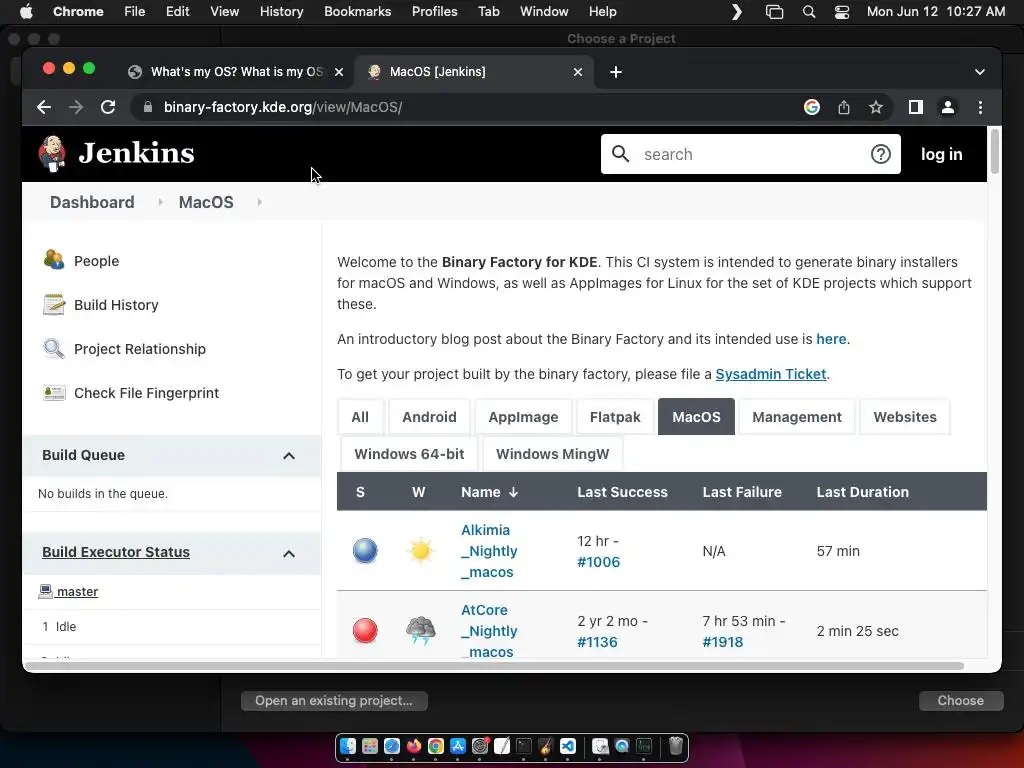The image size is (1024, 768).
Task: Open a new tab with plus button
Action: point(616,72)
